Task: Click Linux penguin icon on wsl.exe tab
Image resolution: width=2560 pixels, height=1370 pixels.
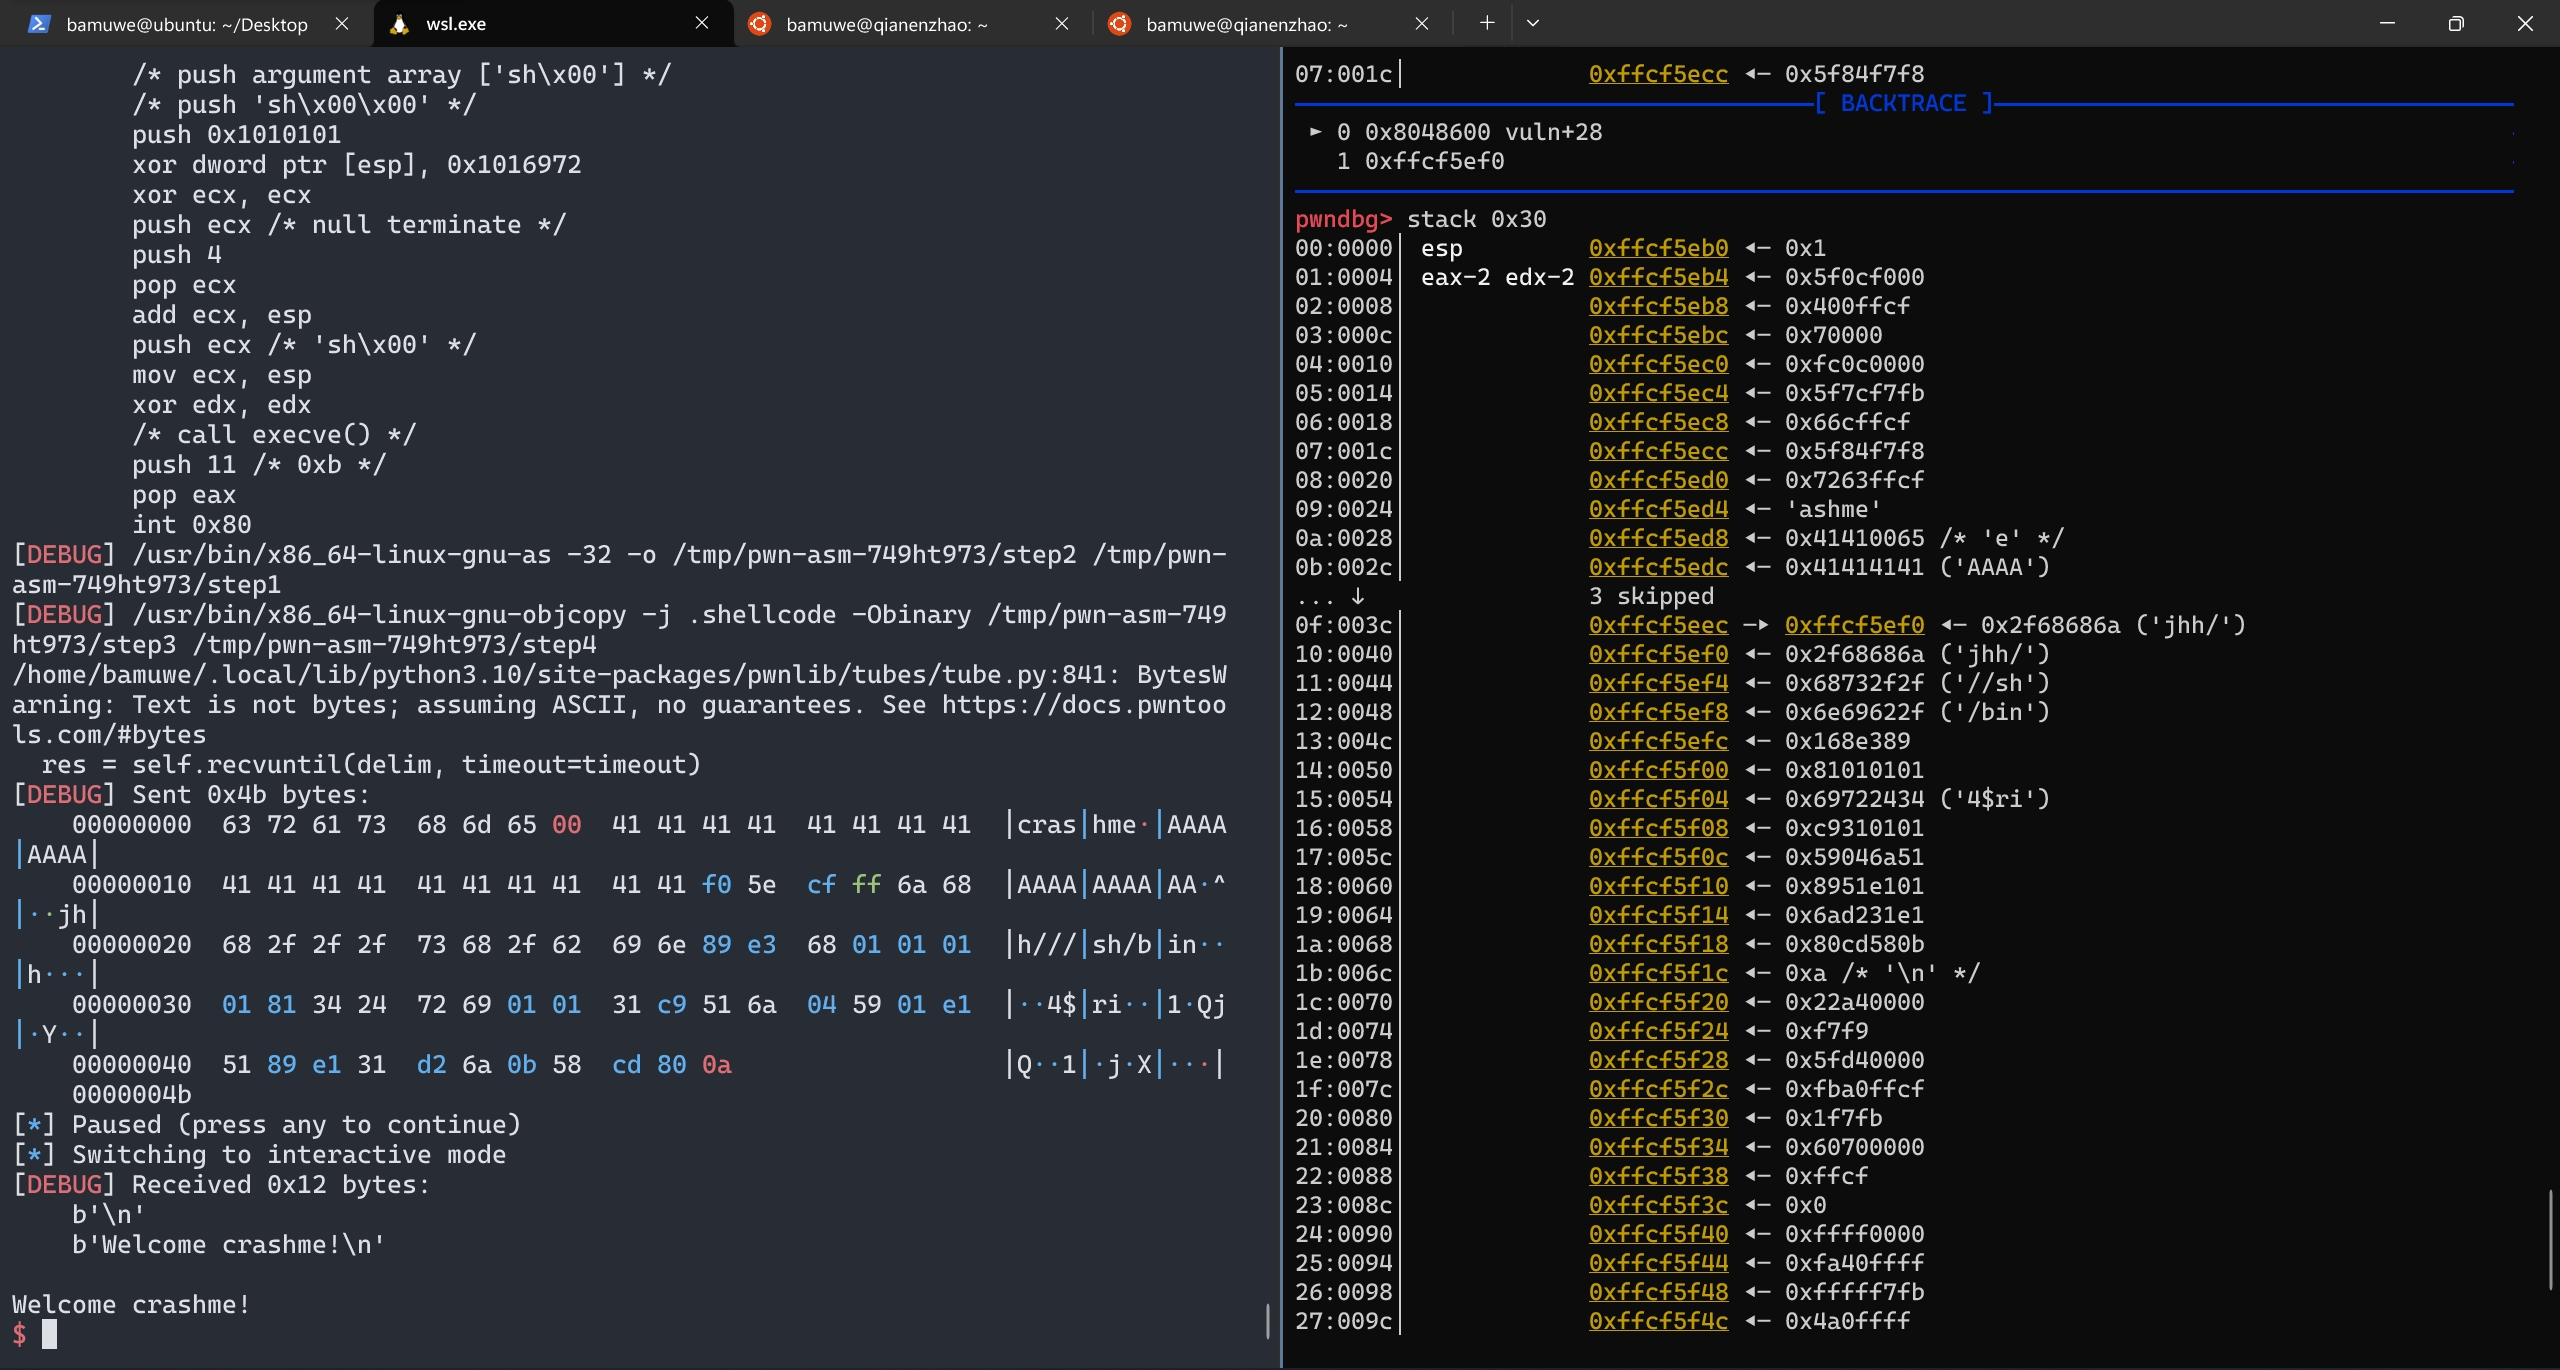Action: point(399,24)
